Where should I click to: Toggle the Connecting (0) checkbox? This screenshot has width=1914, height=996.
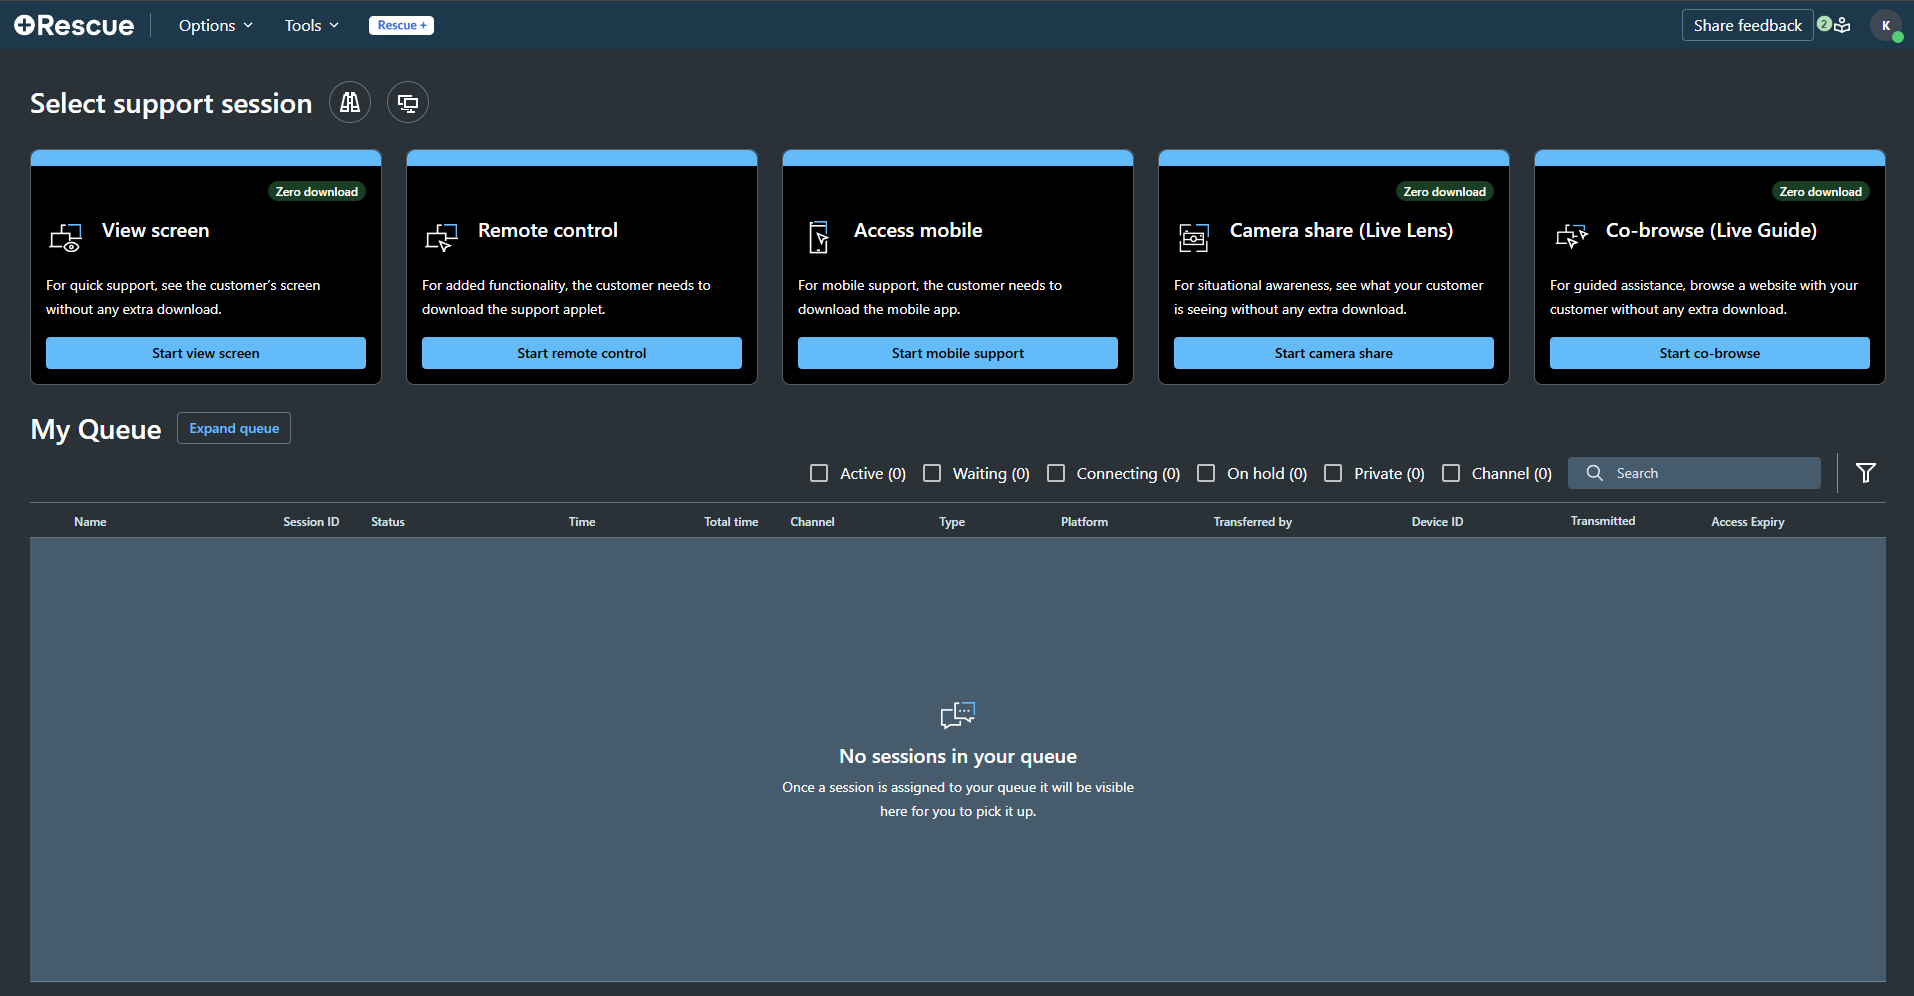click(x=1056, y=473)
